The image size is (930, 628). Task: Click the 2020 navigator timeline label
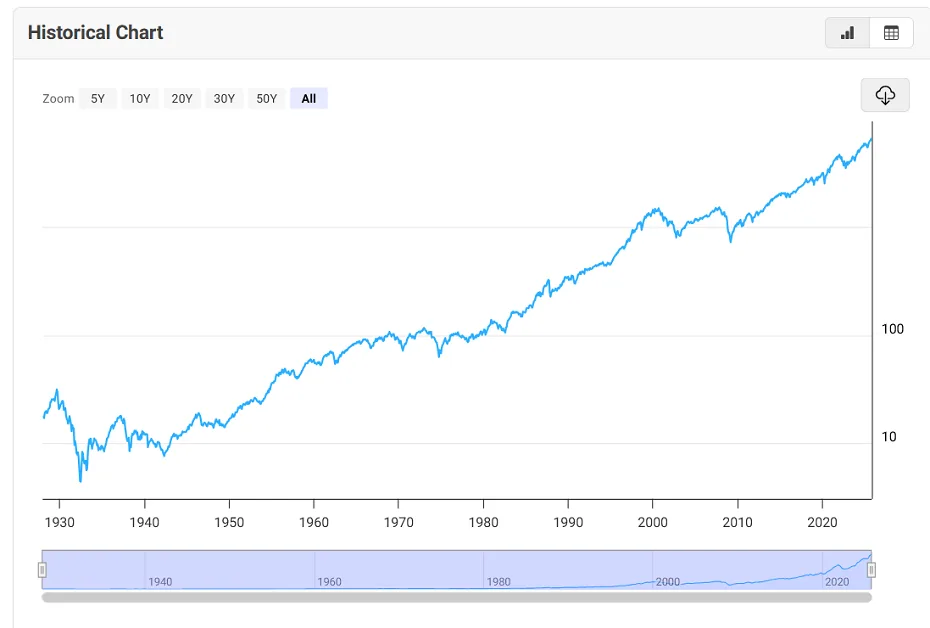coord(836,582)
